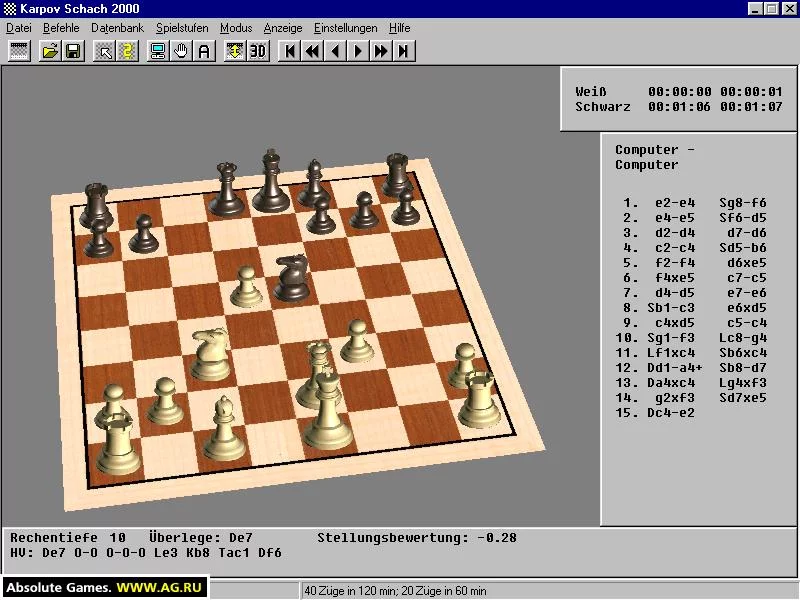Screen dimensions: 800x600
Task: Click the Schwarz clock row
Action: (679, 107)
